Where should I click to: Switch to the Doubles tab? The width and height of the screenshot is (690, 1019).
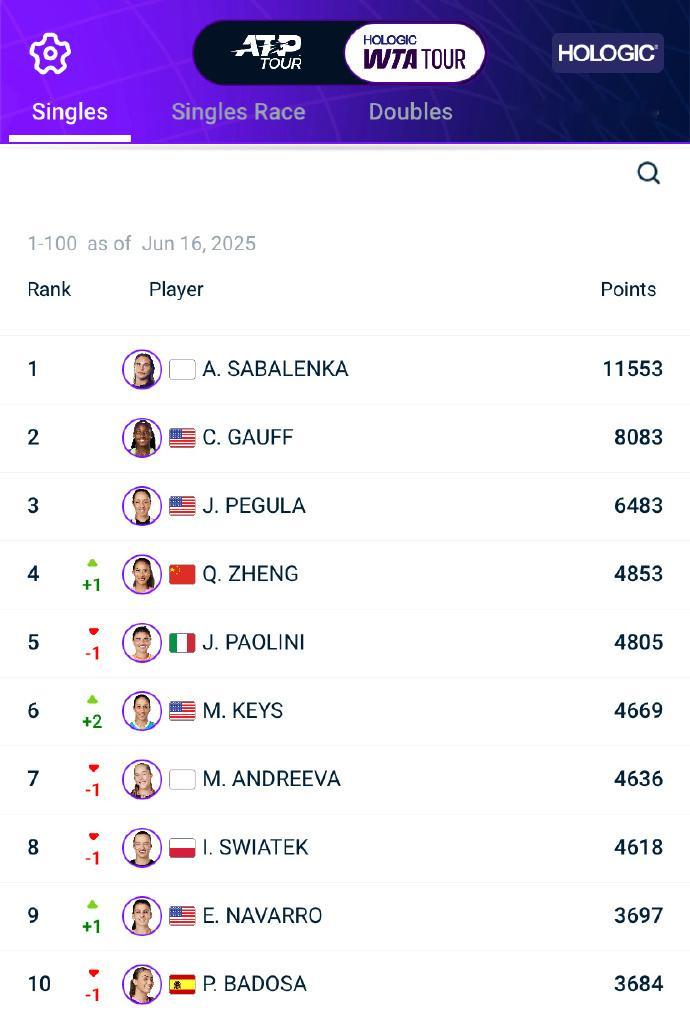coord(411,112)
